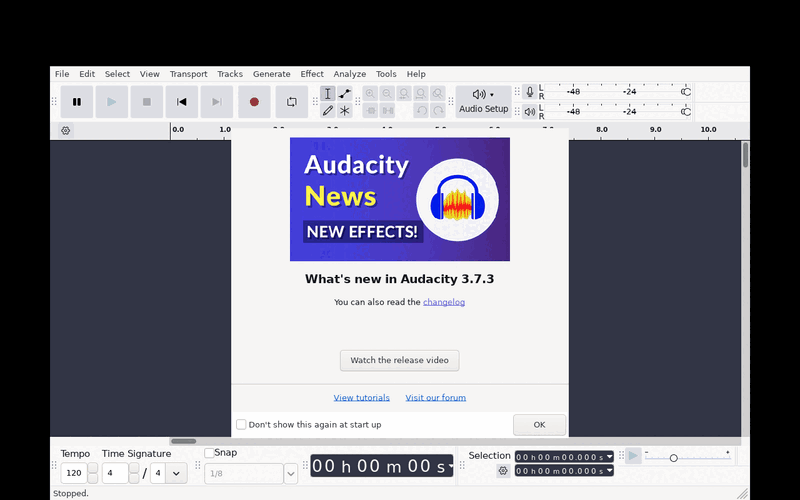Choose the Selection tool I-beam
The width and height of the screenshot is (800, 500).
click(328, 93)
